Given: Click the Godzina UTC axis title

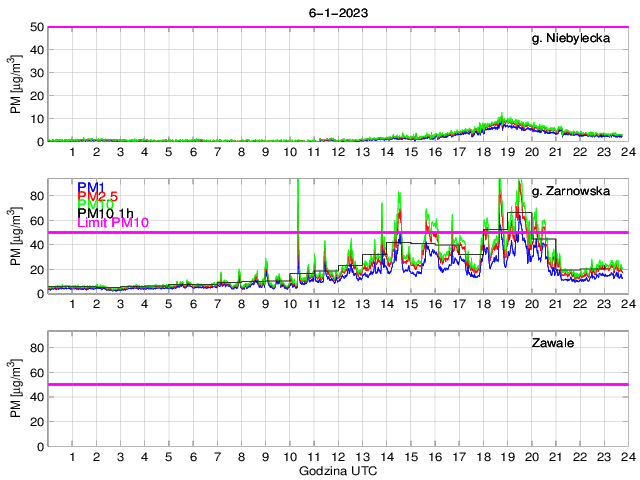Looking at the screenshot, I should [337, 470].
